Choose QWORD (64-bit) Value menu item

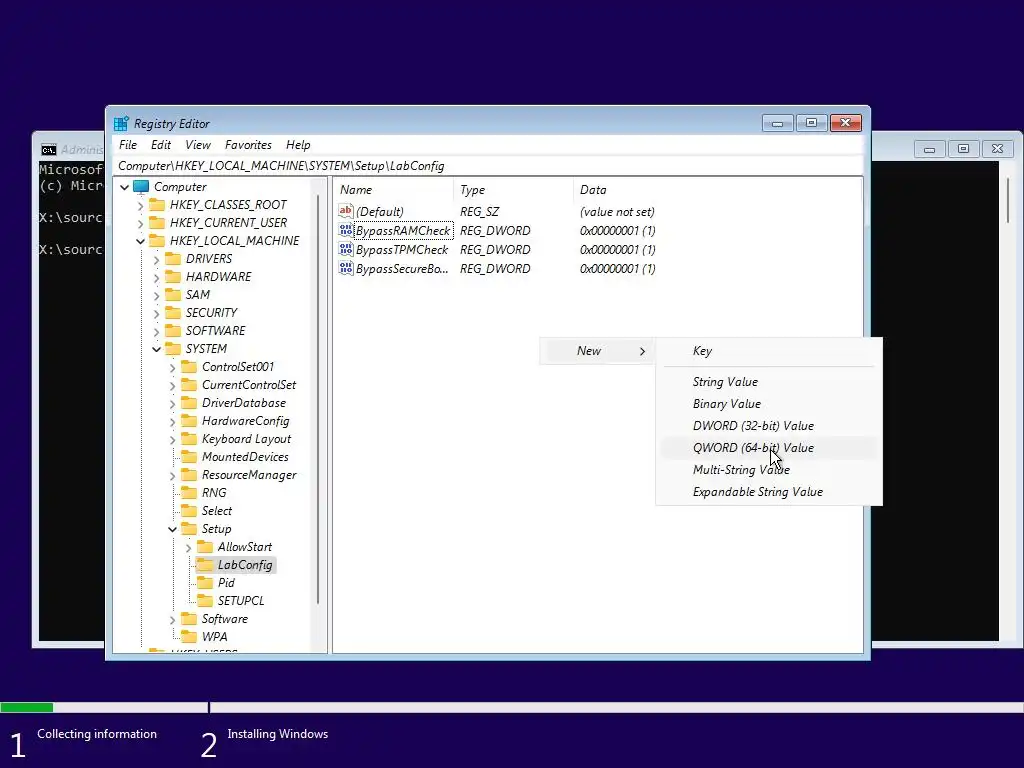click(769, 448)
